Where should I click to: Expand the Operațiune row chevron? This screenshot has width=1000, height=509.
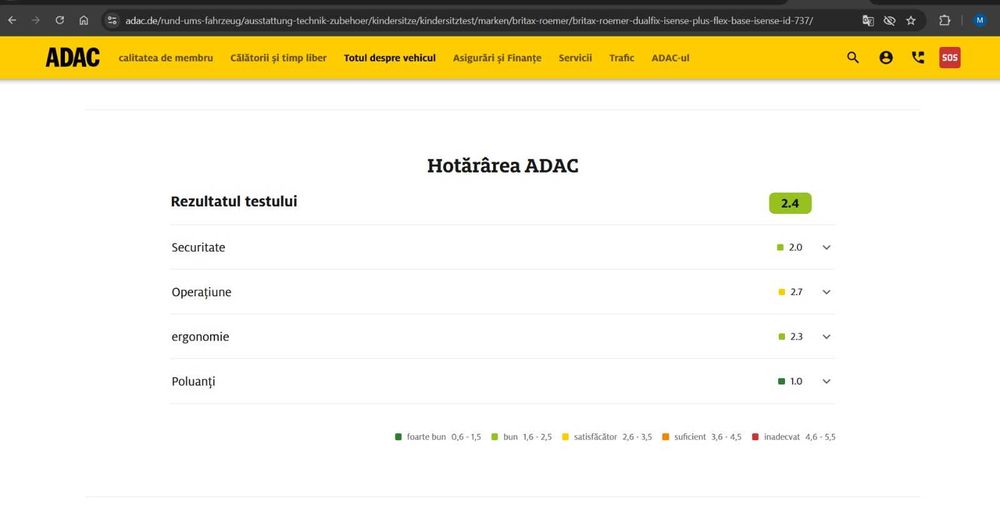coord(827,292)
